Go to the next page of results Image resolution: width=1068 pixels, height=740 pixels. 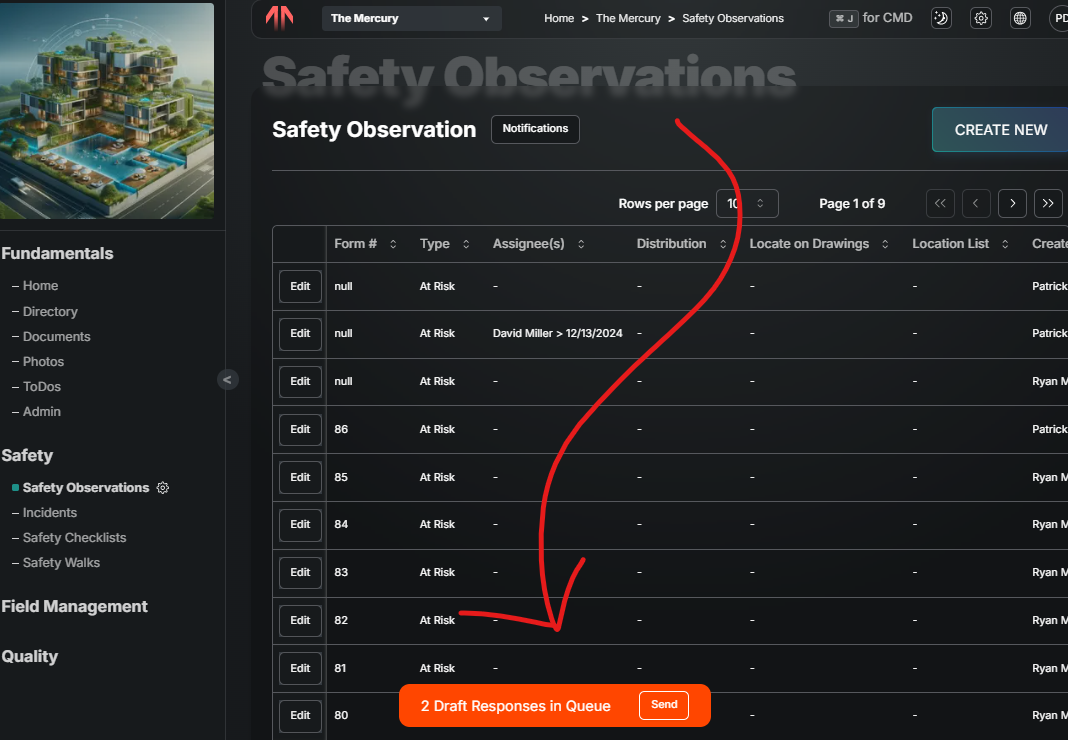pos(1012,203)
